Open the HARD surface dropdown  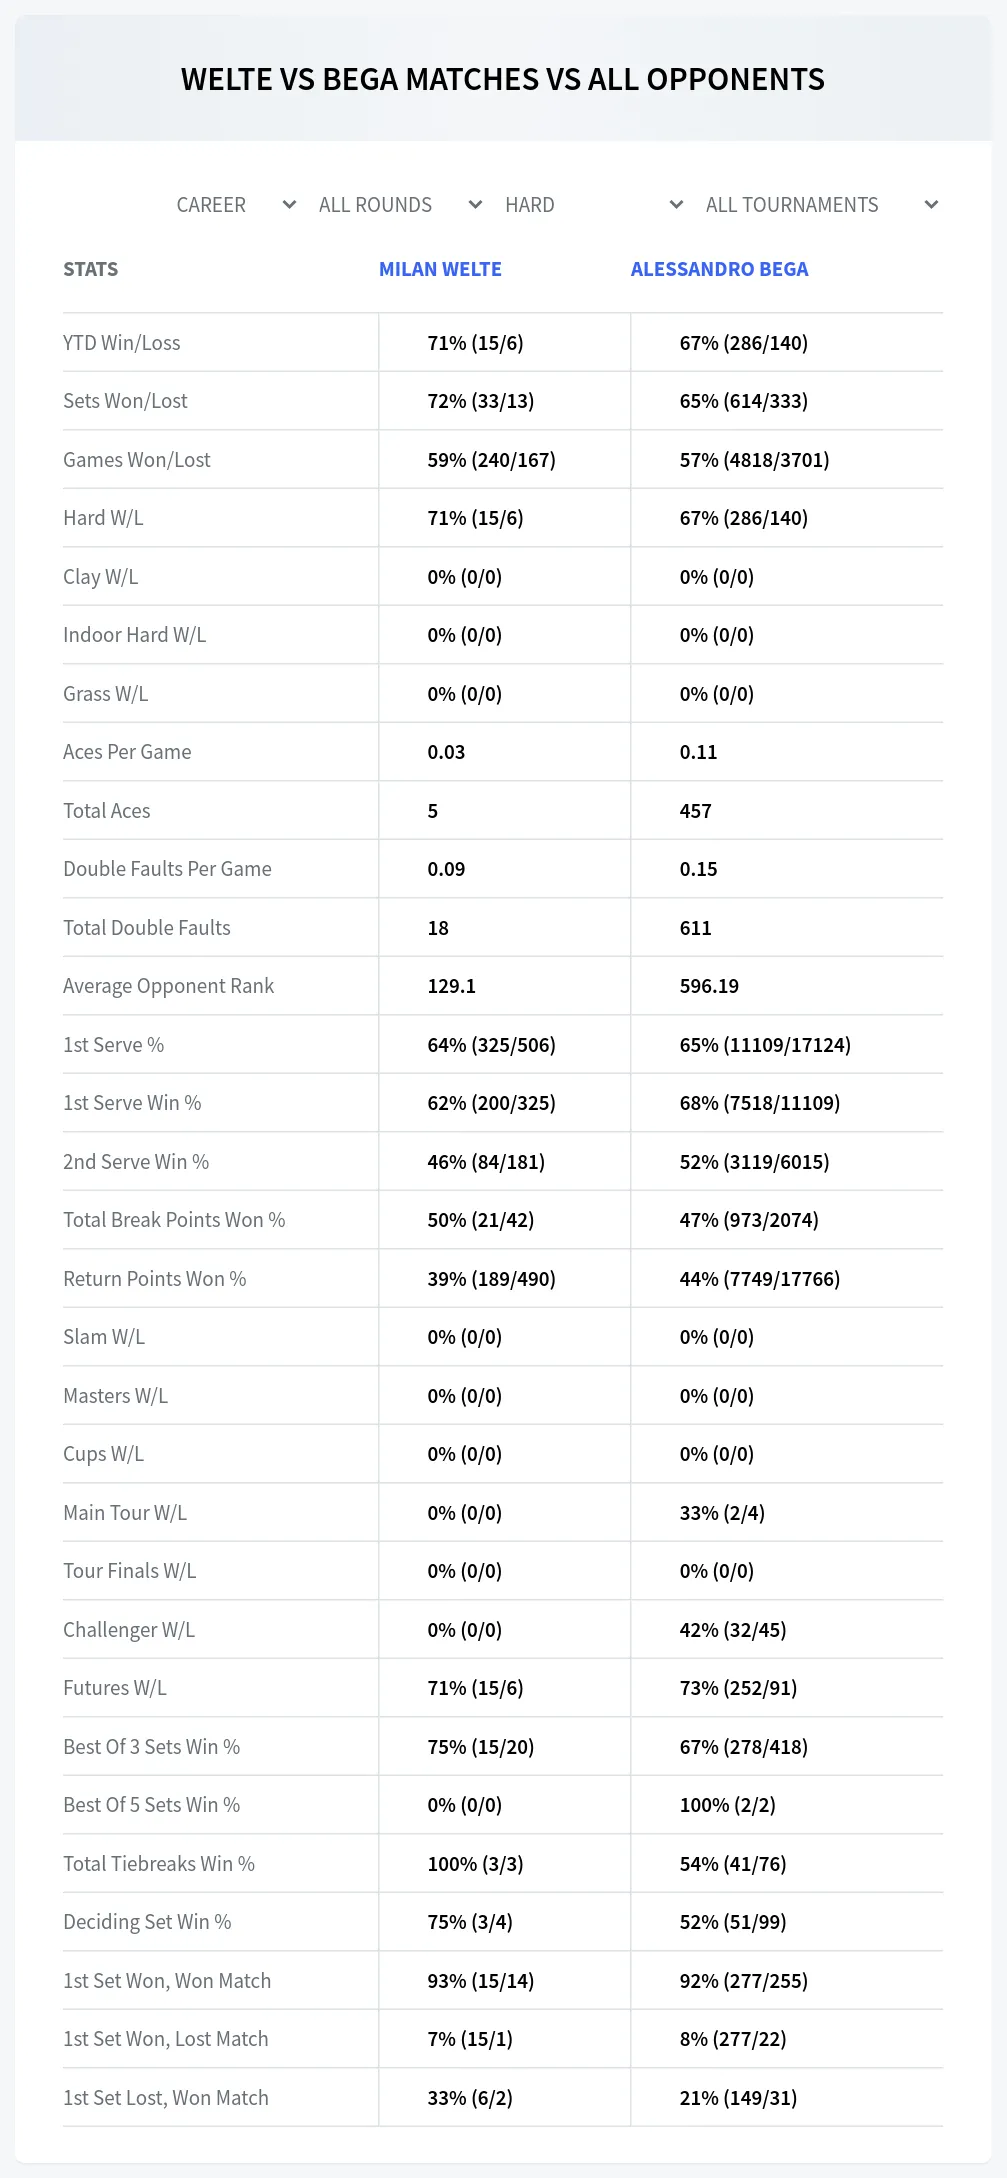point(593,205)
